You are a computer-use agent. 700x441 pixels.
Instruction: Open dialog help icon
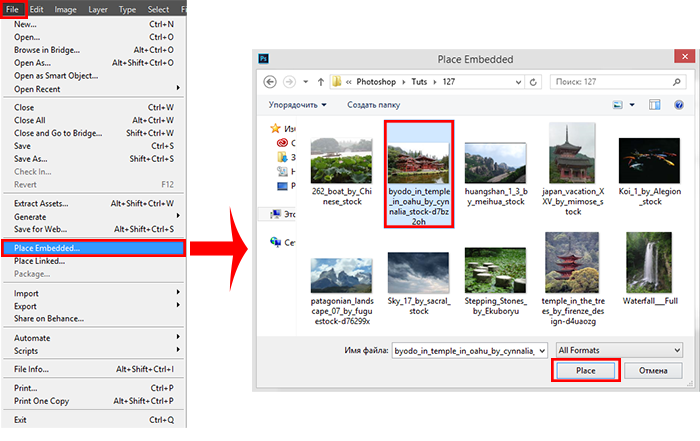[679, 105]
